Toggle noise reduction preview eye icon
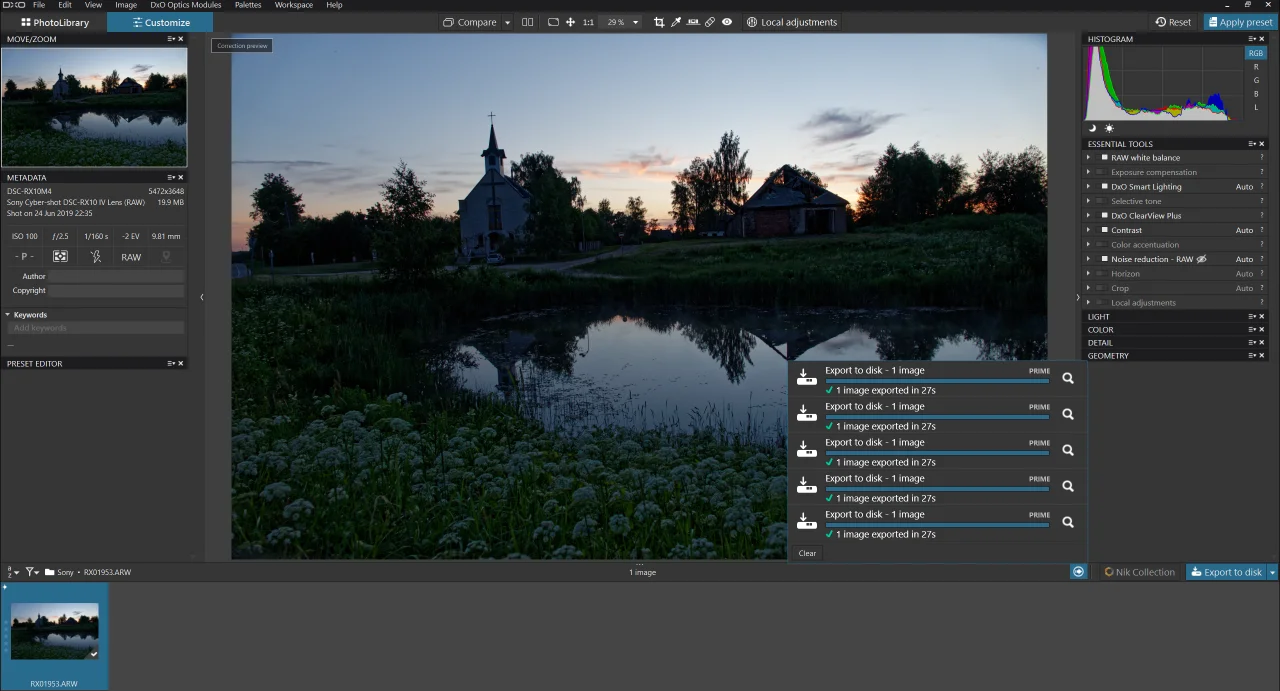The image size is (1280, 691). pyautogui.click(x=1201, y=259)
